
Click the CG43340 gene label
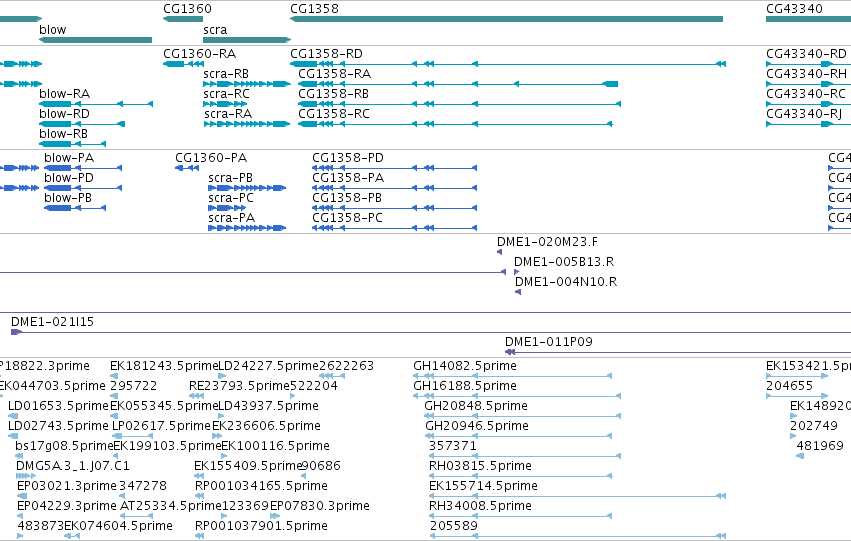click(x=794, y=9)
